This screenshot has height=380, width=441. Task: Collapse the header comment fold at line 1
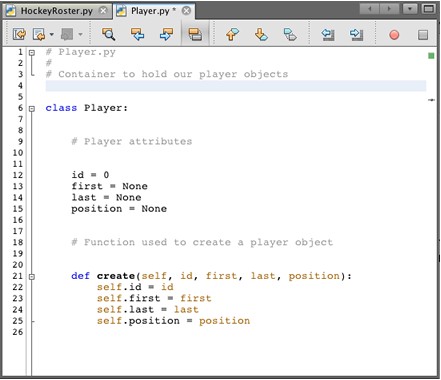point(32,52)
